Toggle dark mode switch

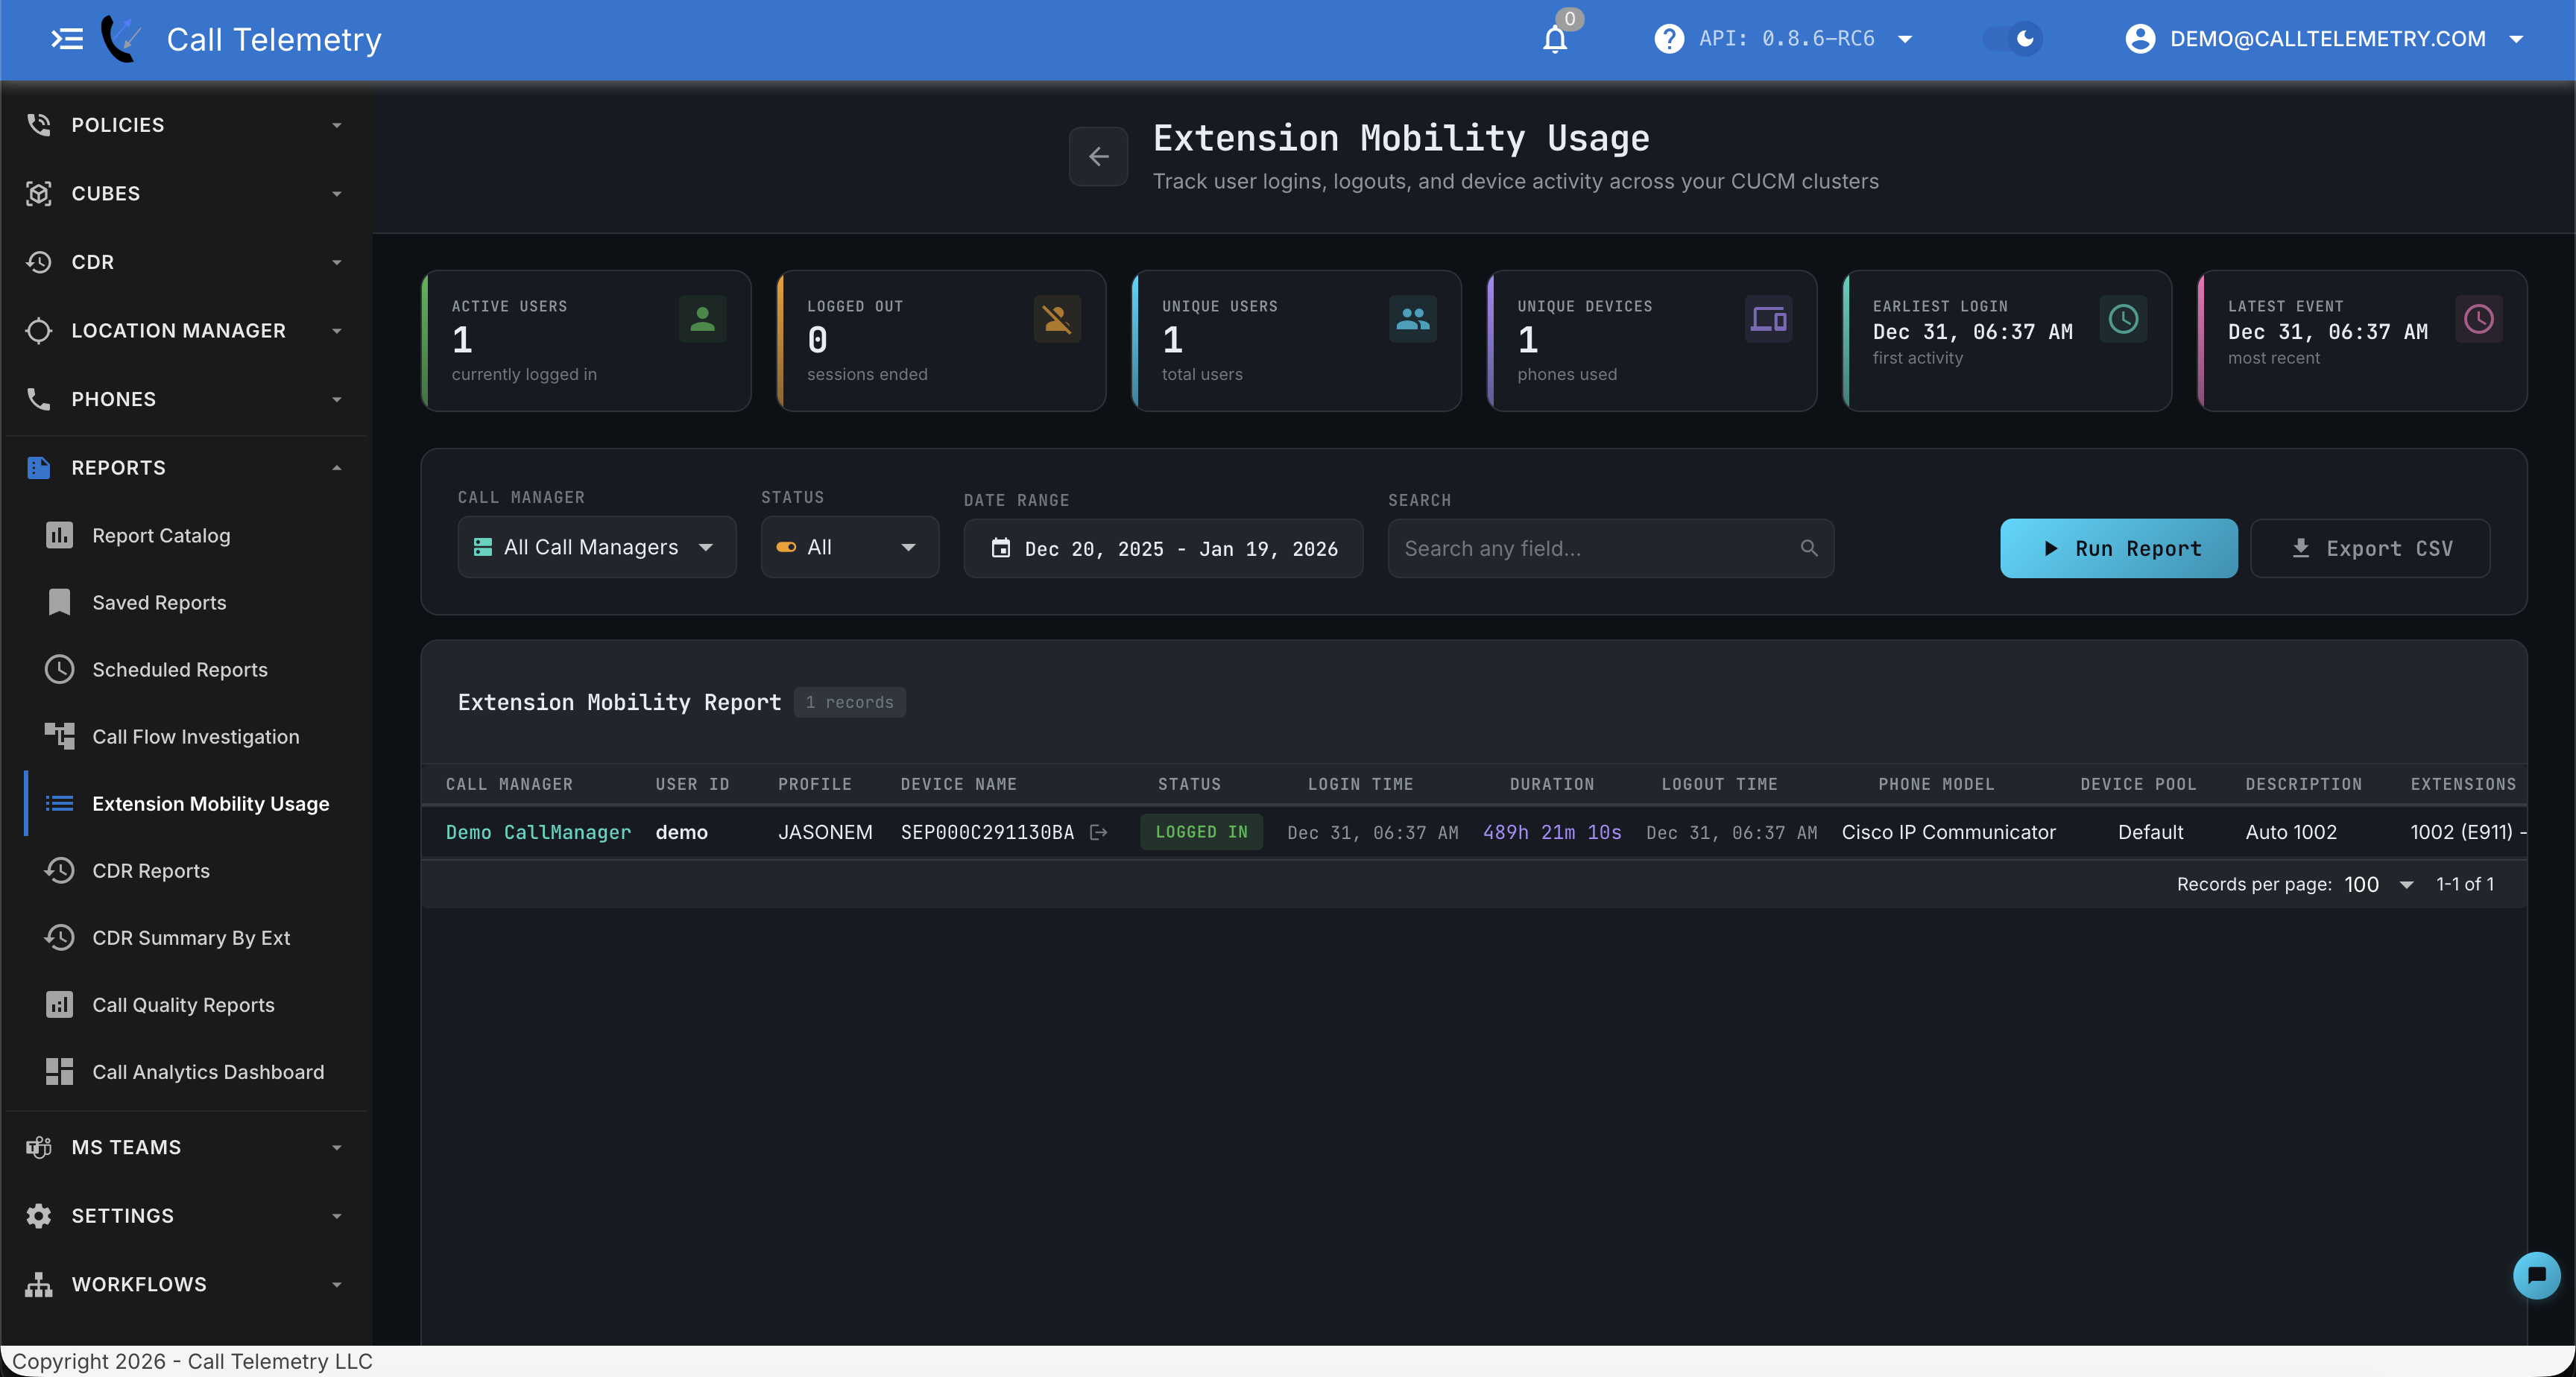[2012, 39]
